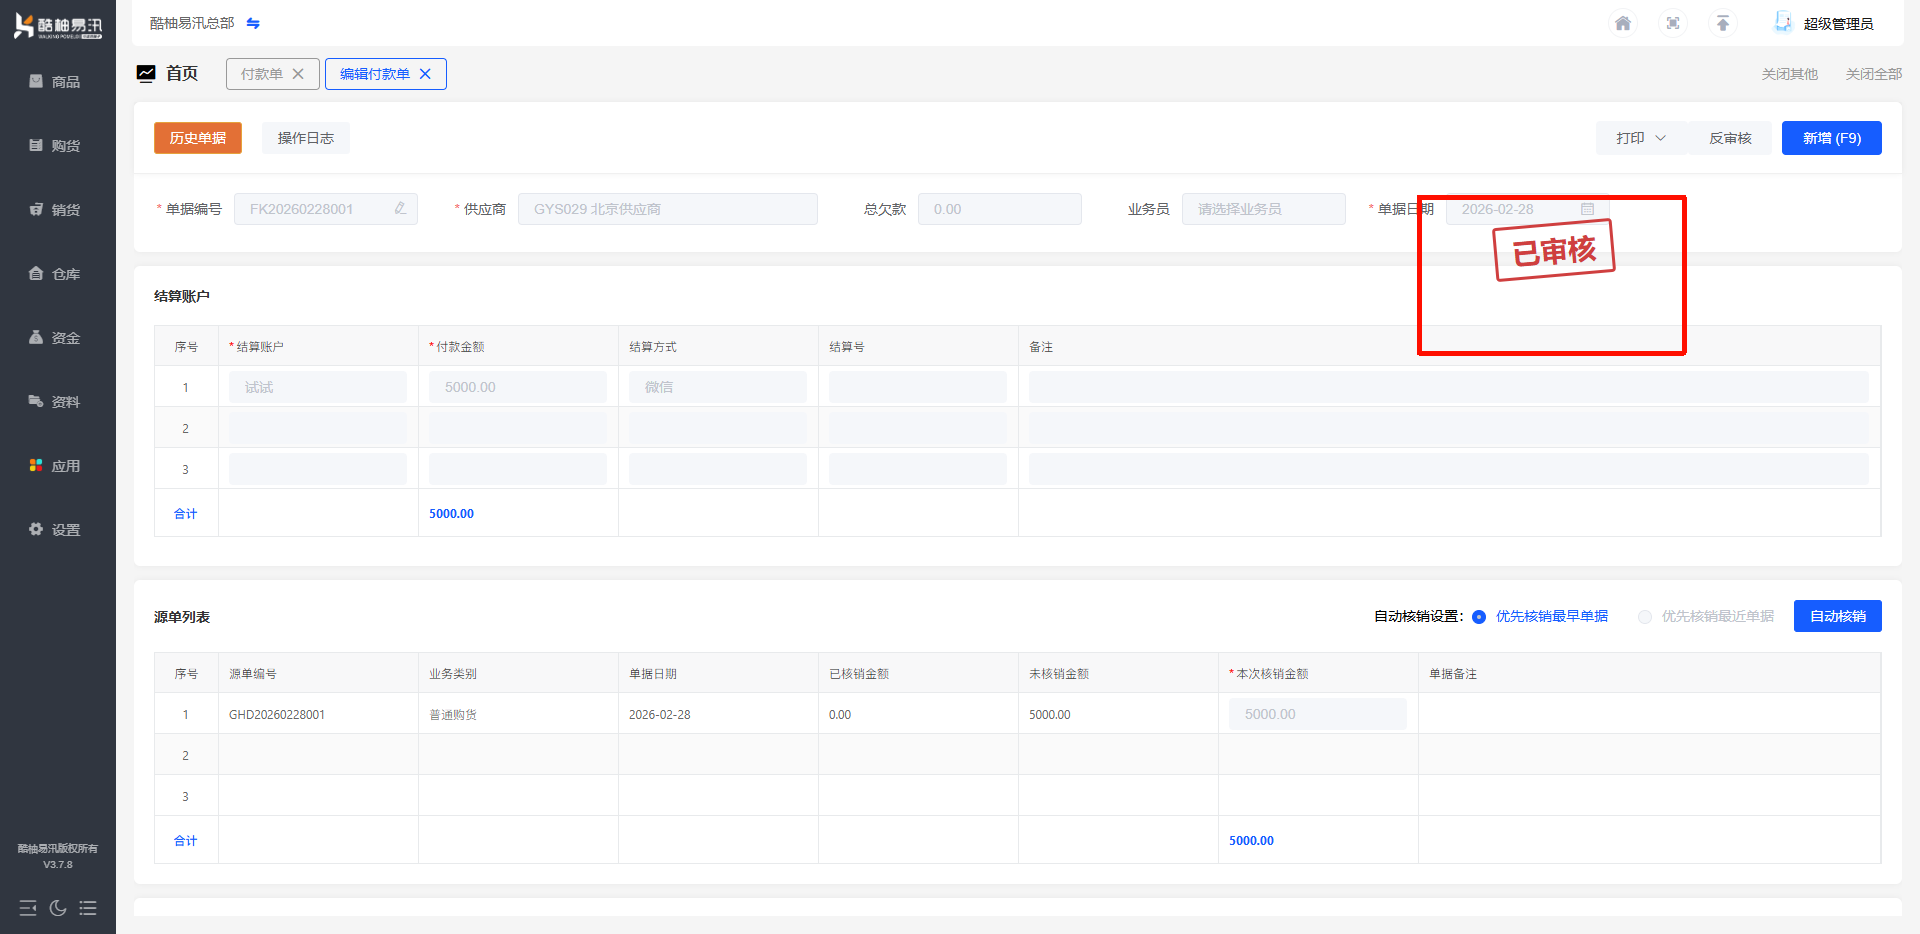
Task: Toggle fullscreen mode icon
Action: (x=1673, y=23)
